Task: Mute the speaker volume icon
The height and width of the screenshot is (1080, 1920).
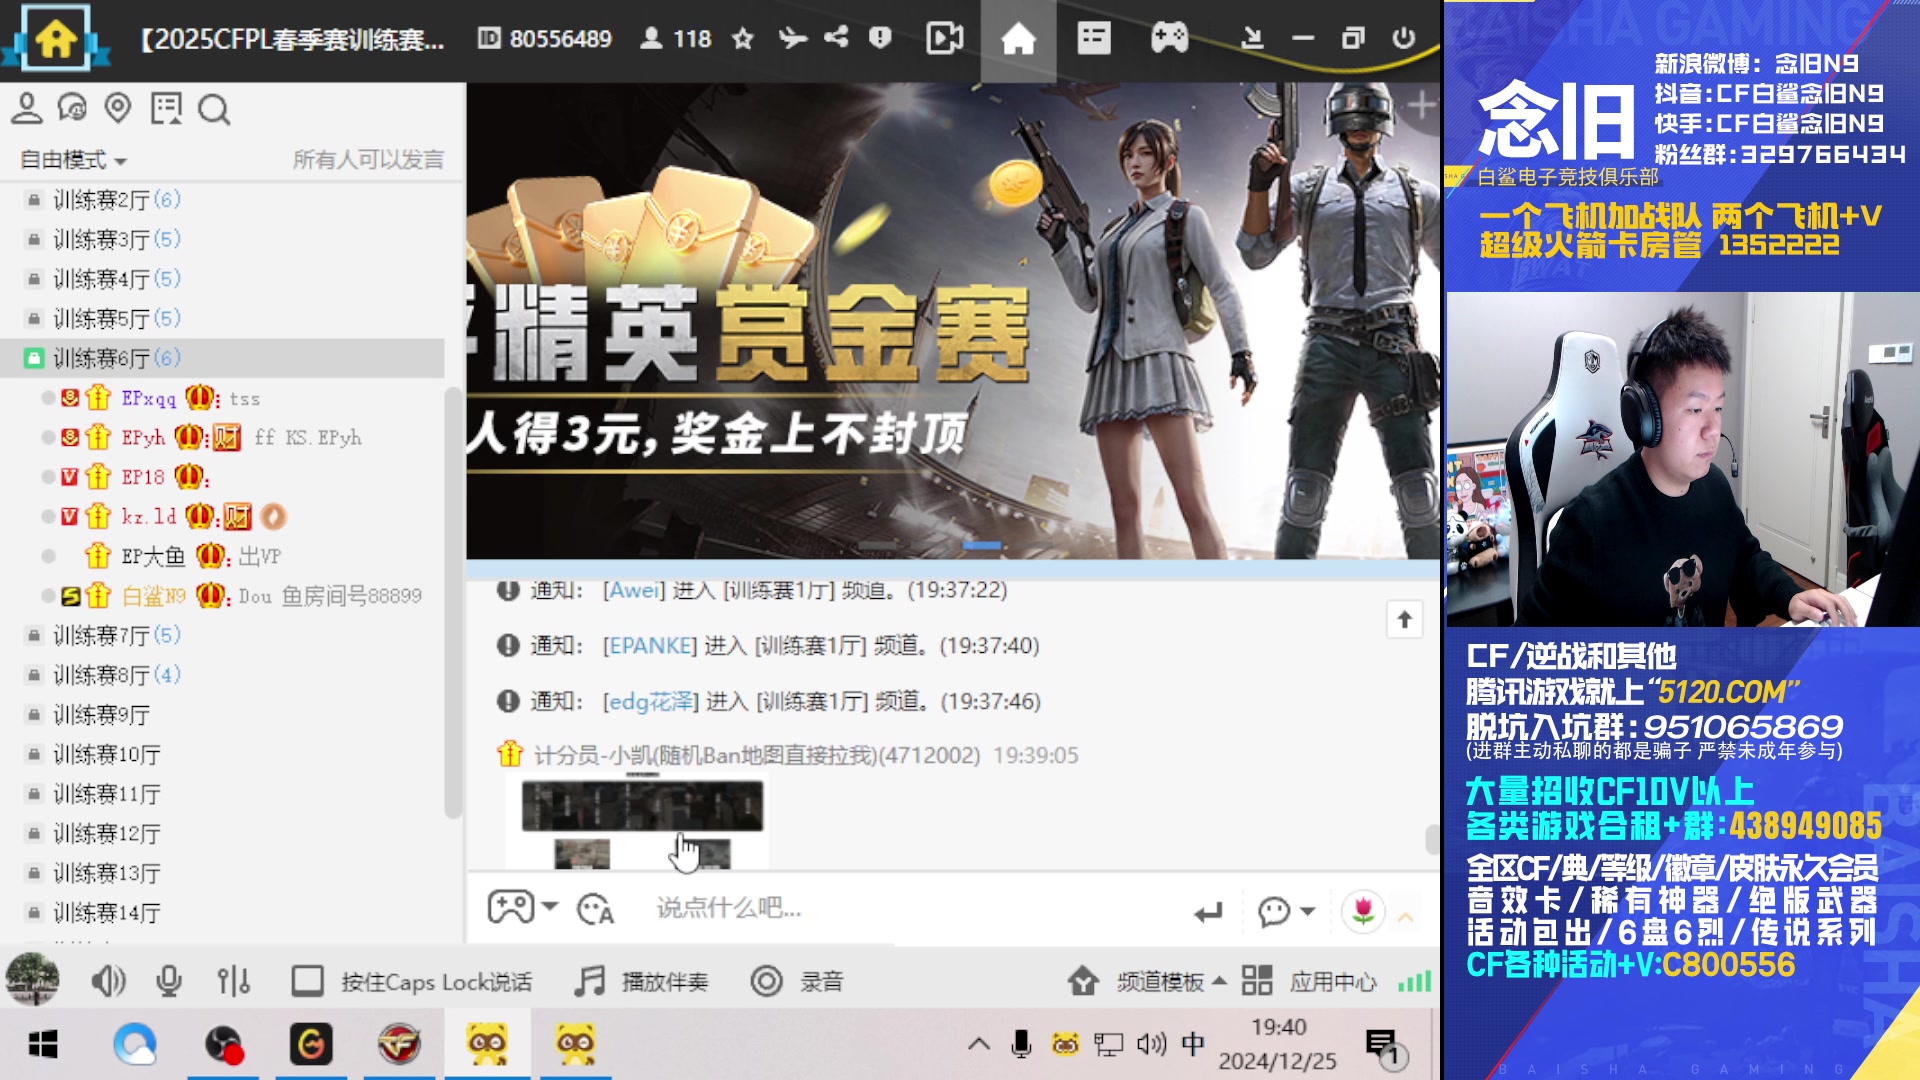Action: tap(108, 982)
